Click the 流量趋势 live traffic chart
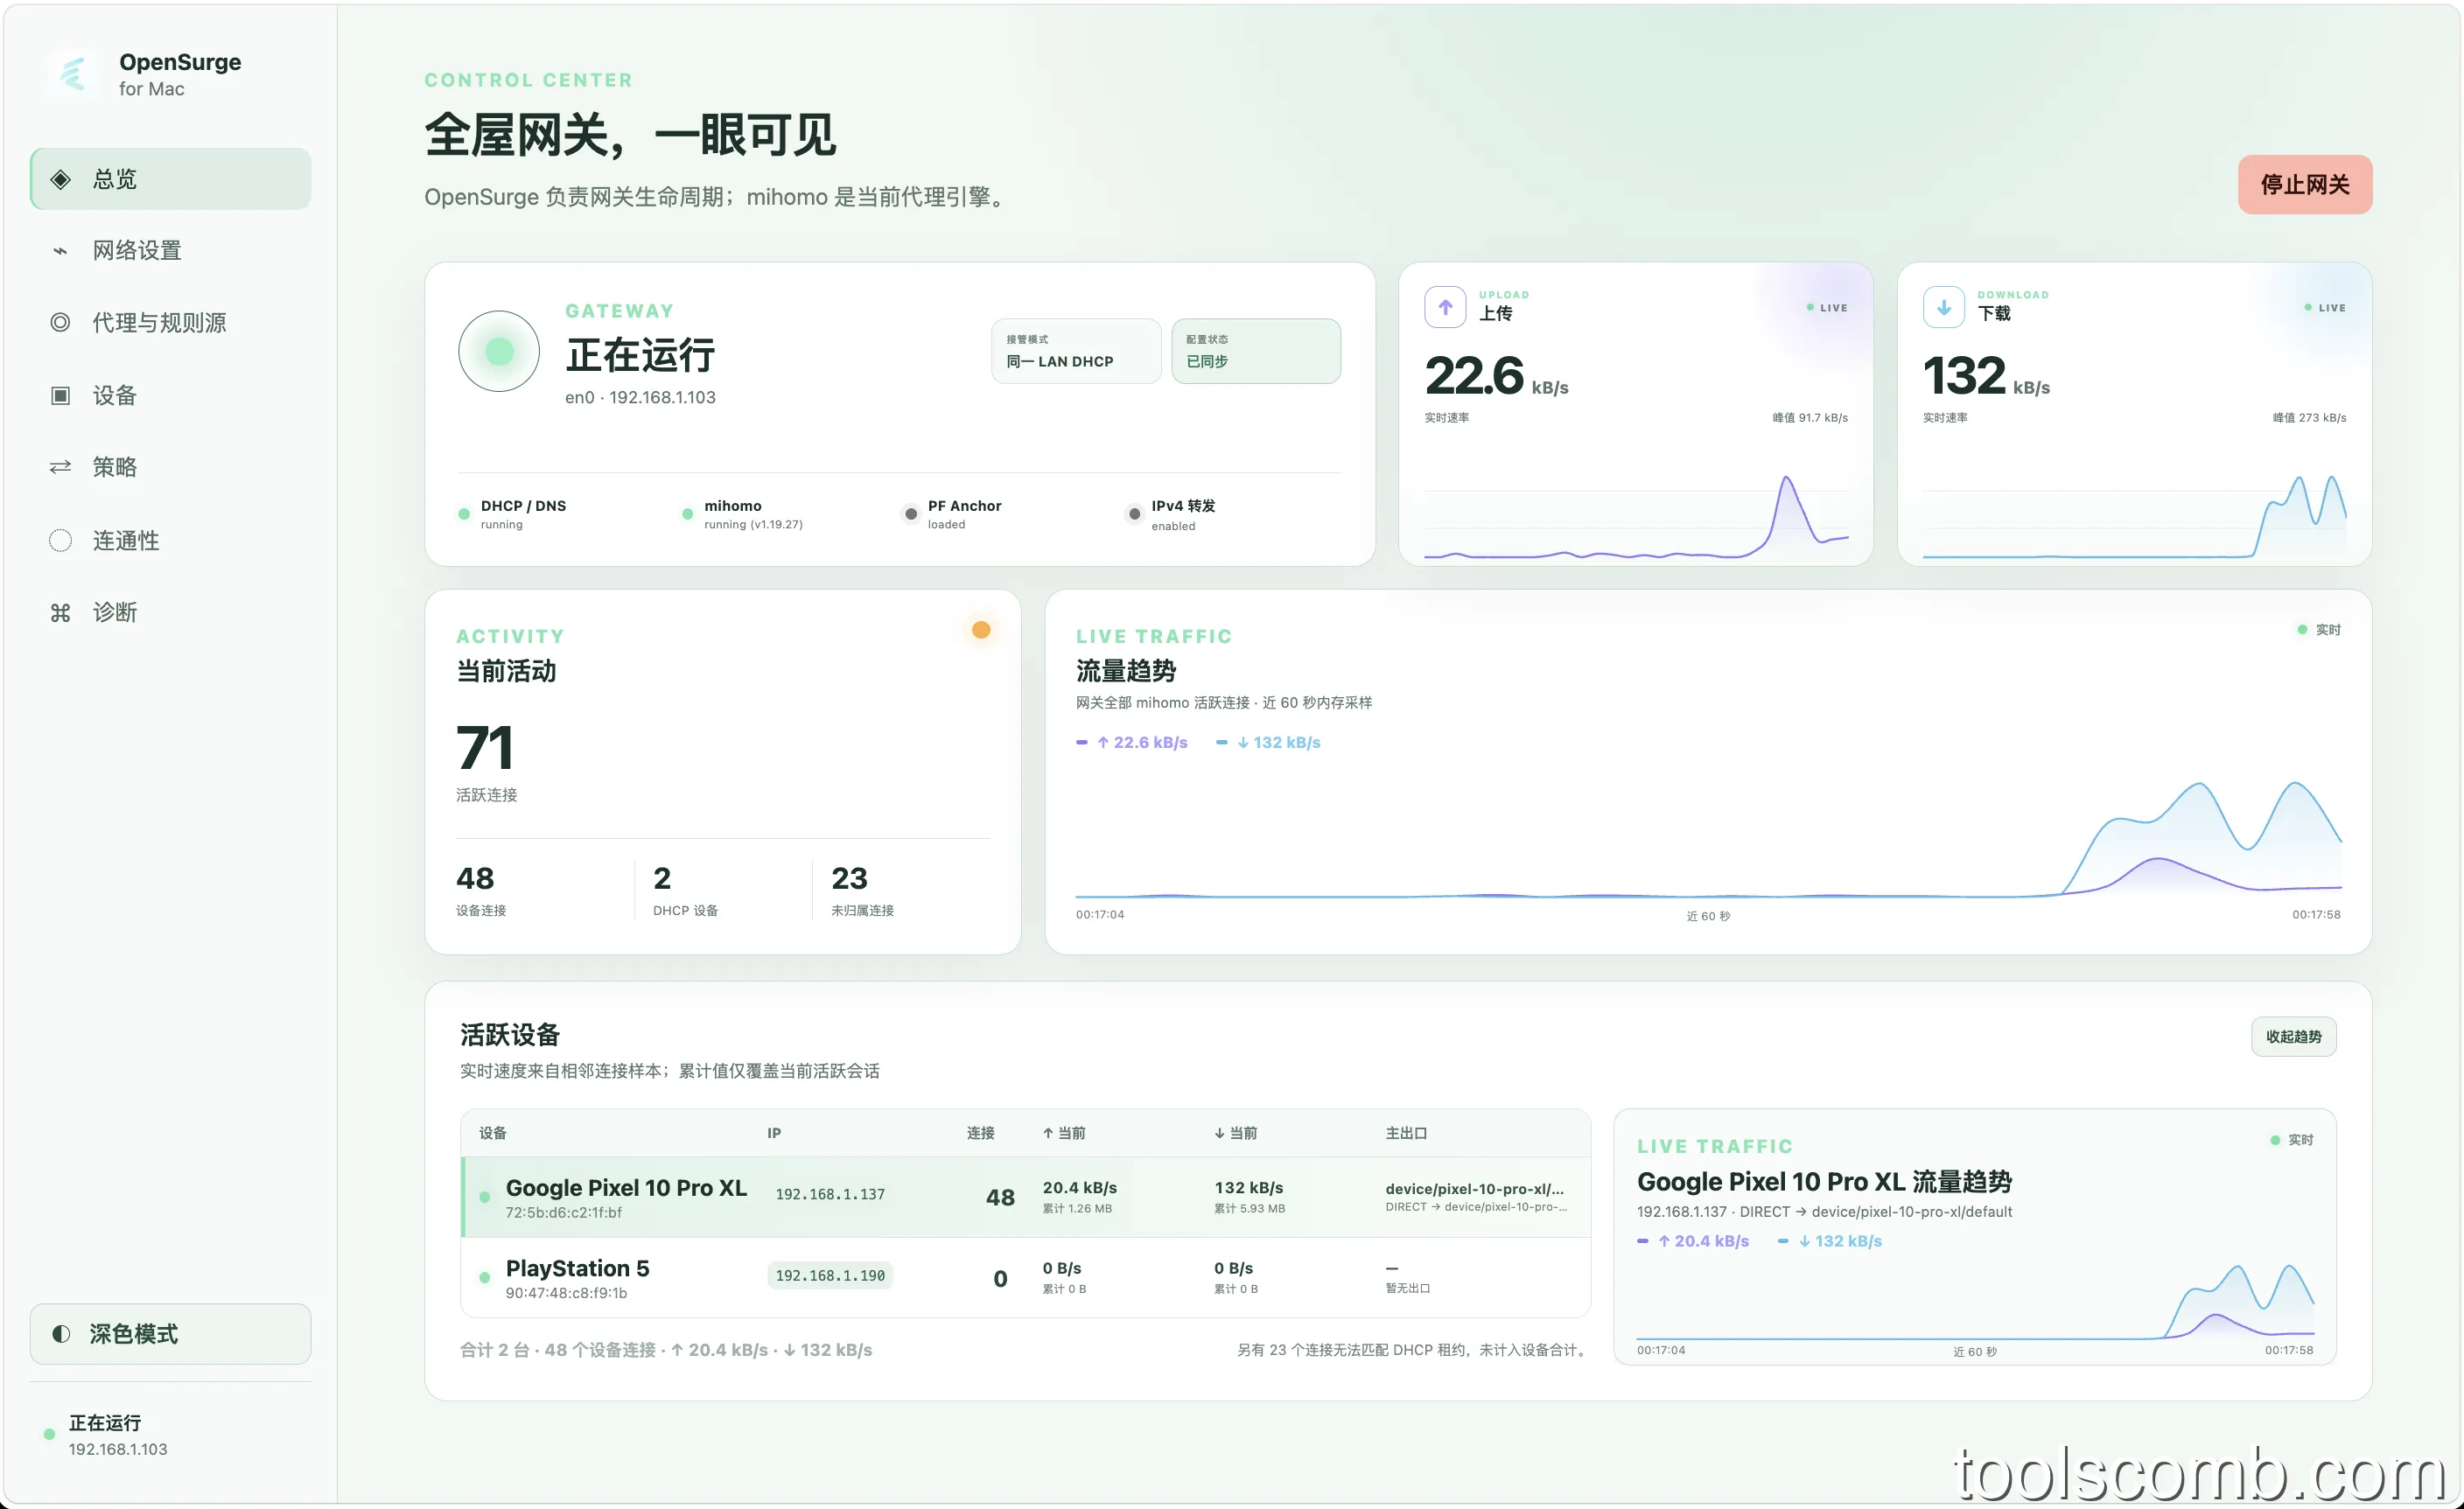This screenshot has height=1509, width=2464. (1708, 838)
